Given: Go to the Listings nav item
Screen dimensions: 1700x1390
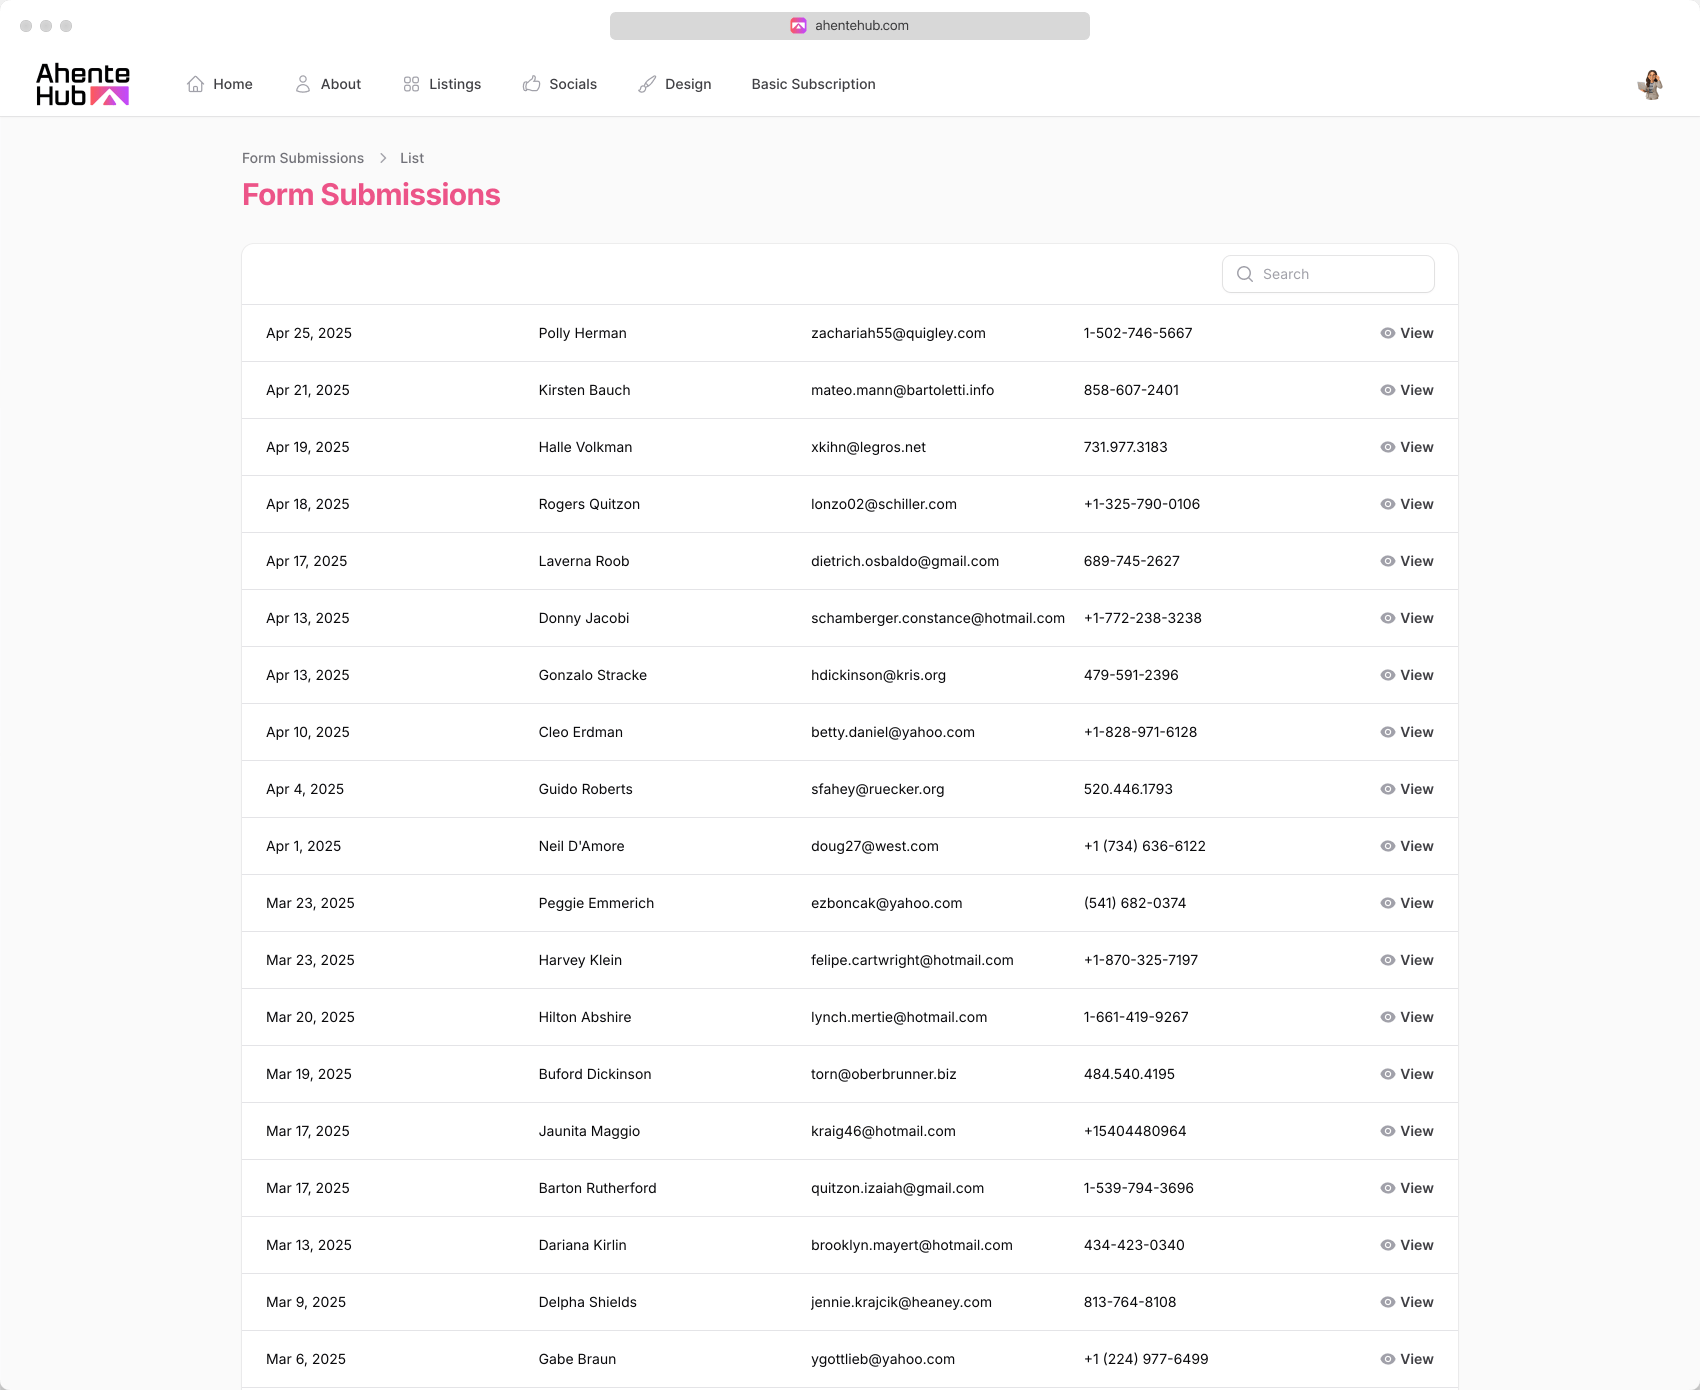Looking at the screenshot, I should click(455, 84).
